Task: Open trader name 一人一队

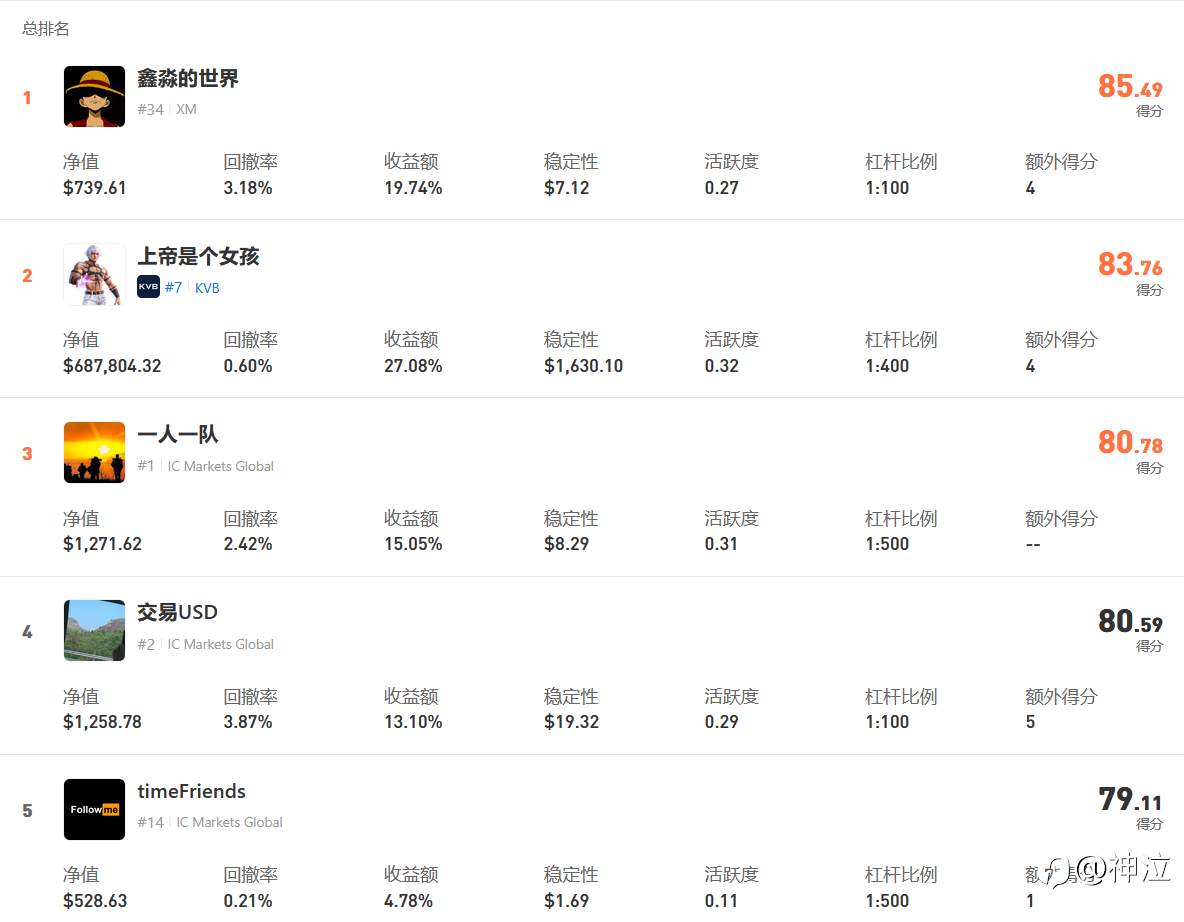Action: [178, 434]
